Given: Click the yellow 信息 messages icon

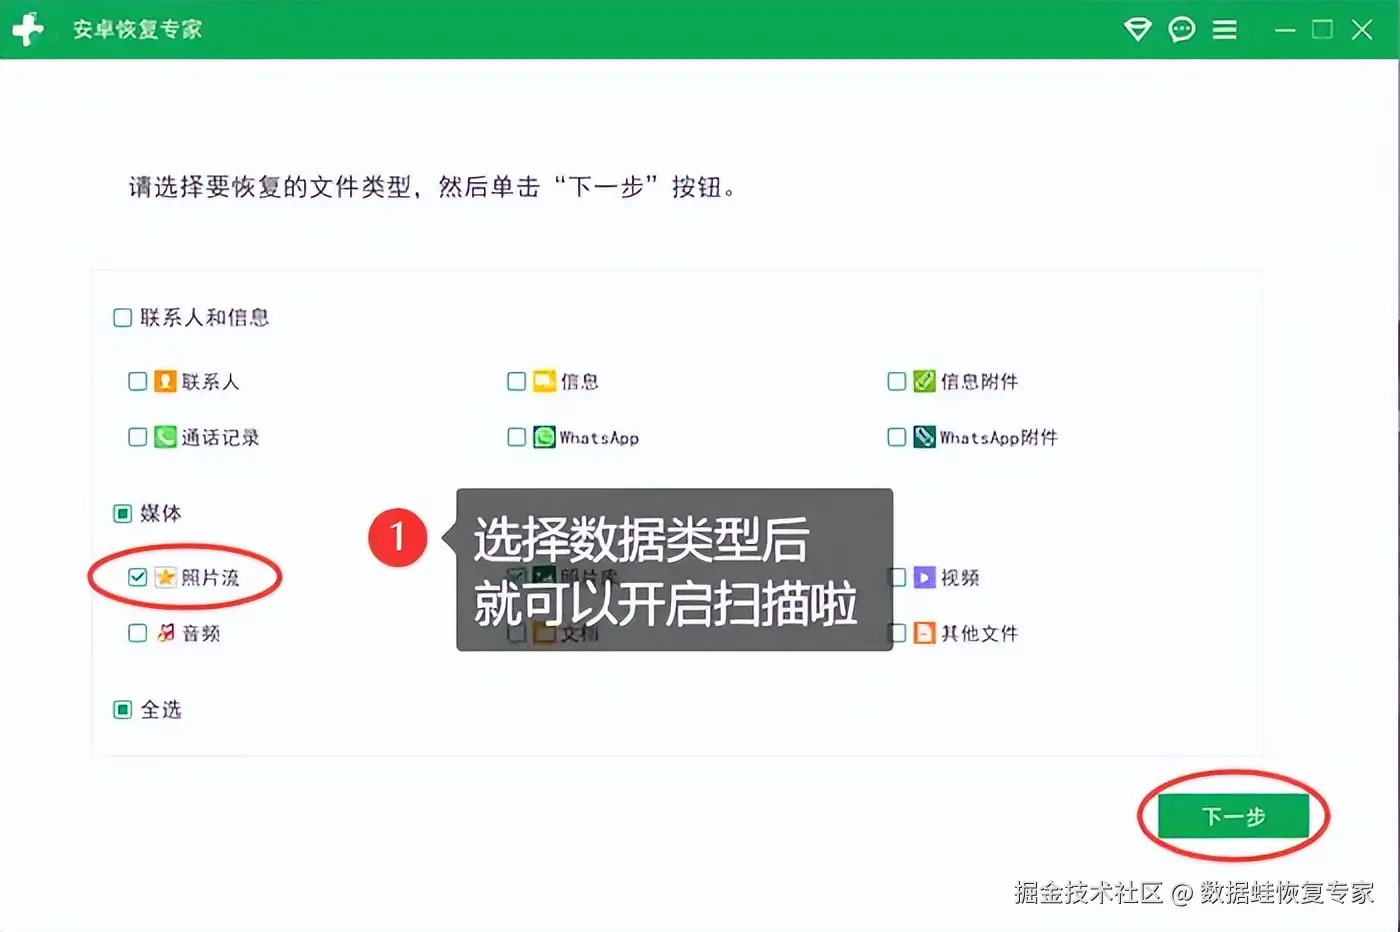Looking at the screenshot, I should [x=544, y=381].
